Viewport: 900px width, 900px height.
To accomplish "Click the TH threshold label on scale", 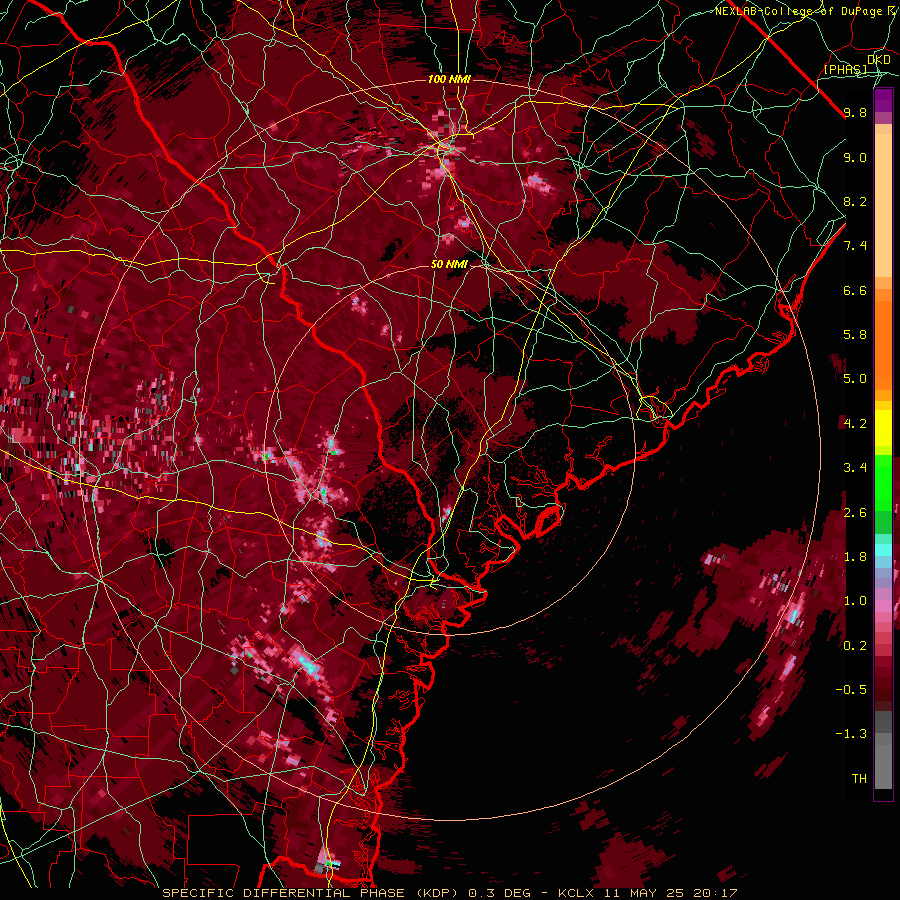I will click(859, 779).
